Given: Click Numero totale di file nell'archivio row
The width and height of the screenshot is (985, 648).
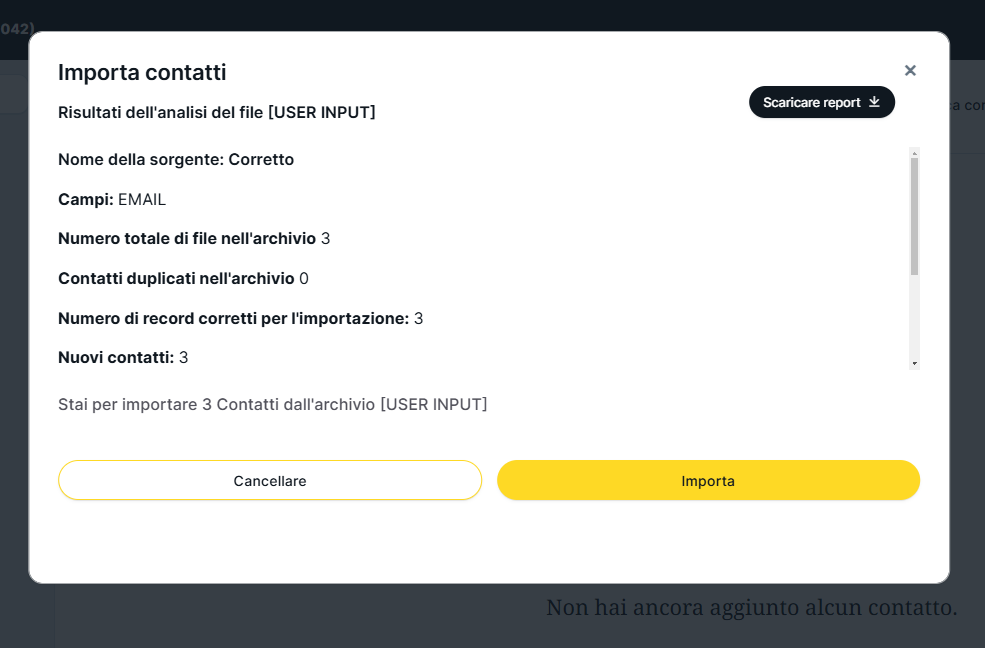Looking at the screenshot, I should 194,238.
